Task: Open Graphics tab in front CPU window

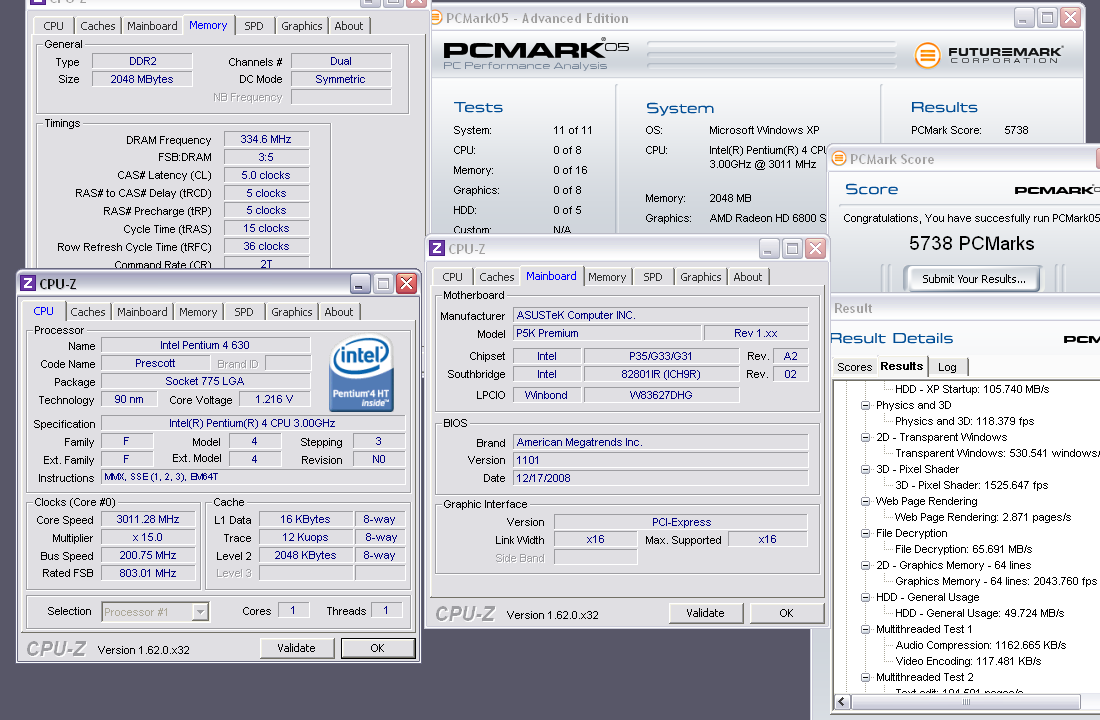Action: (292, 312)
